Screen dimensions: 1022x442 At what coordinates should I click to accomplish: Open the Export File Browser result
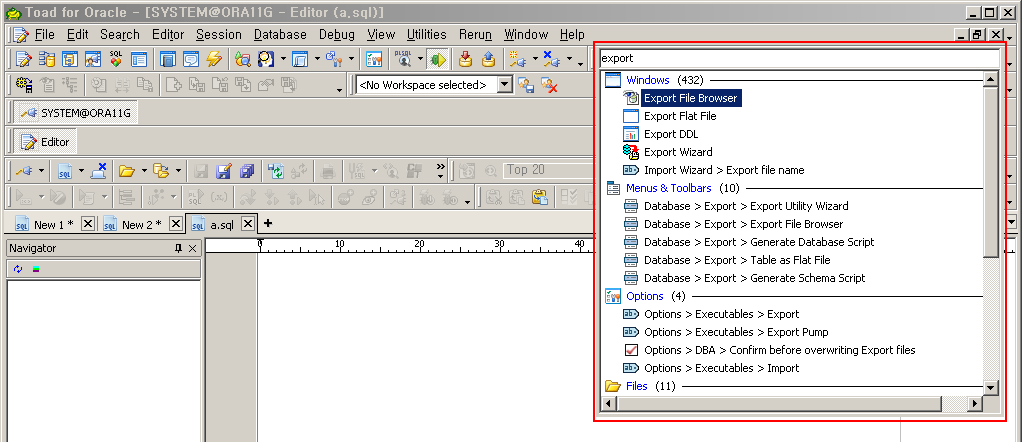click(691, 98)
